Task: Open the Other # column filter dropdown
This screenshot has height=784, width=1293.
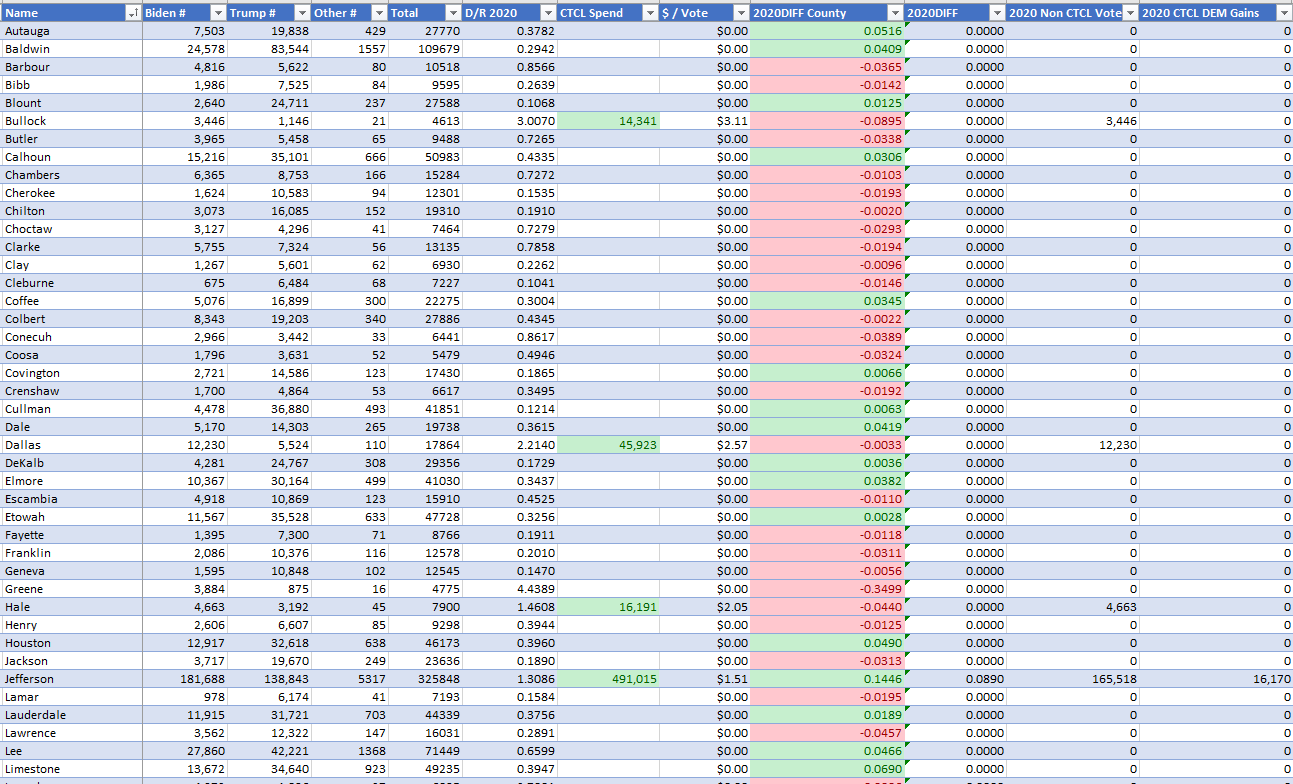Action: pos(379,13)
